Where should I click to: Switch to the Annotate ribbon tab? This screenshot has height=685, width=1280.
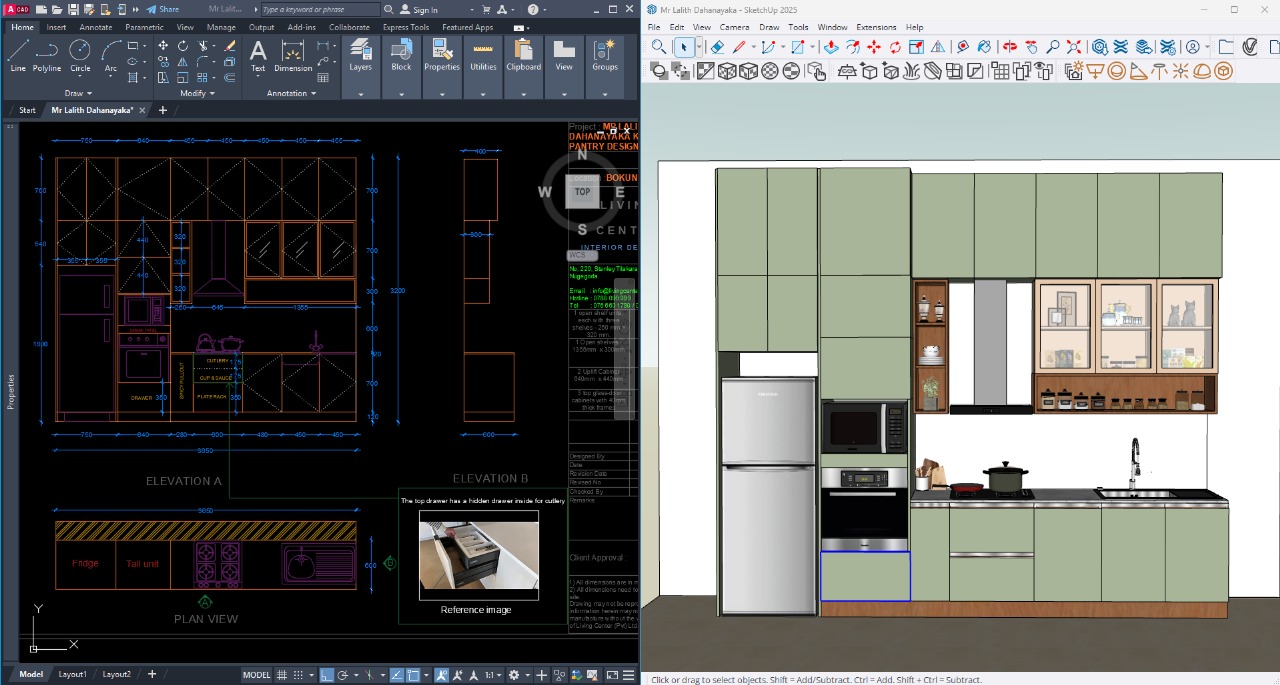pos(96,27)
